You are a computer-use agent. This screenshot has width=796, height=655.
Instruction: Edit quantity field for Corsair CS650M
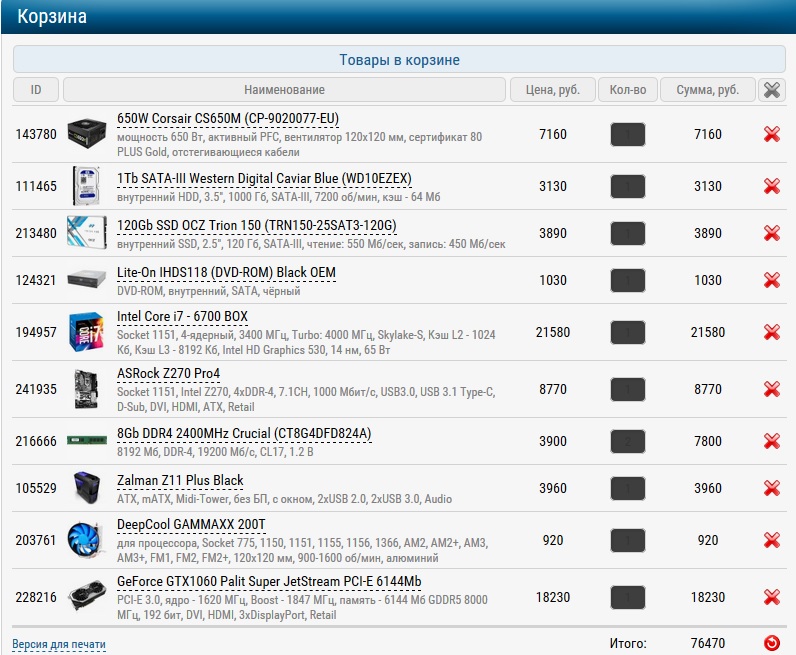627,135
